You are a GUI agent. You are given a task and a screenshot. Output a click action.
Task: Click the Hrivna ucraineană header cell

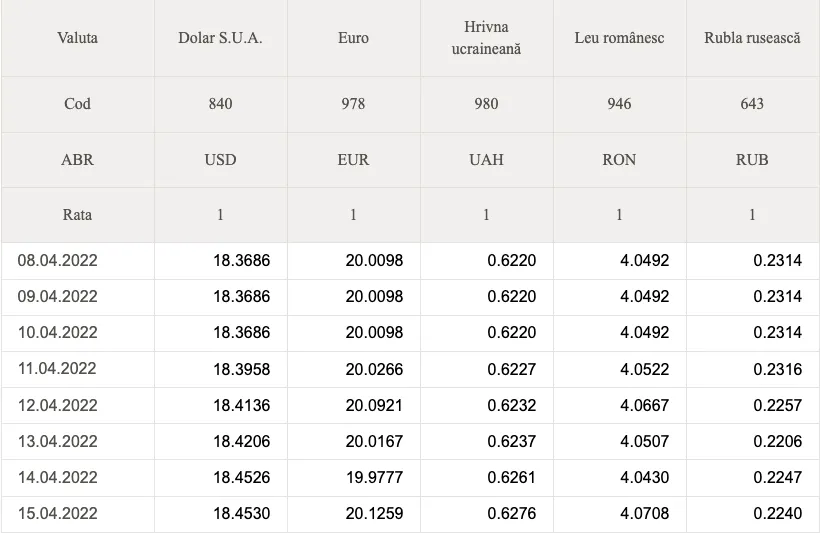[x=486, y=38]
